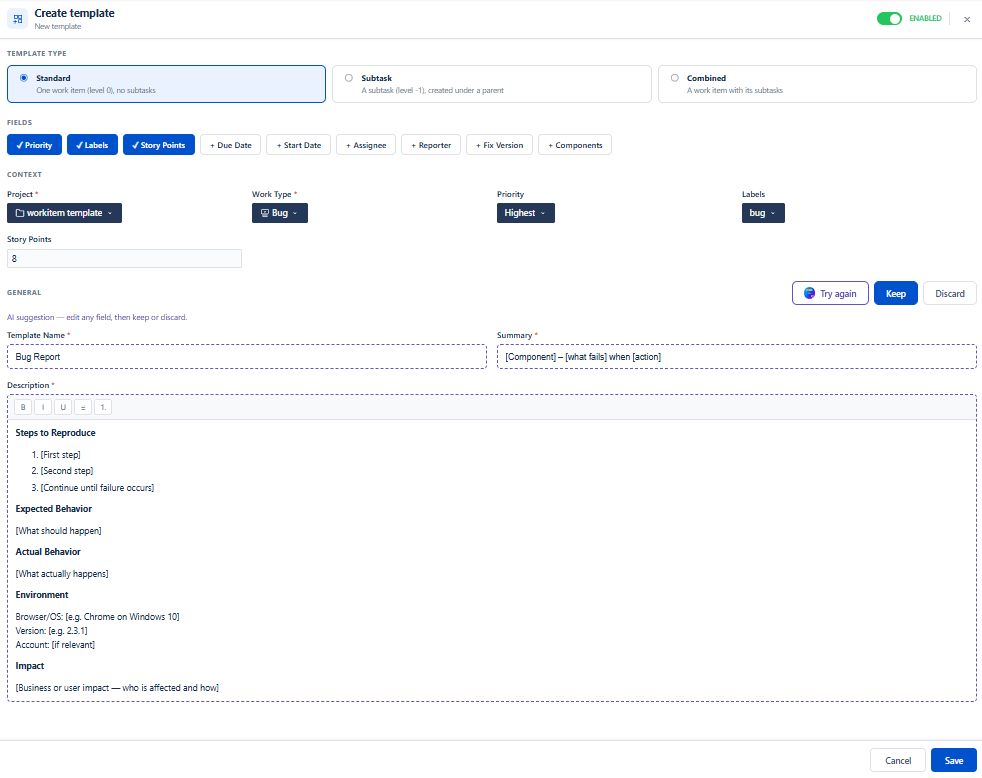982x778 pixels.
Task: Click Try again AI suggestion button
Action: [x=830, y=293]
